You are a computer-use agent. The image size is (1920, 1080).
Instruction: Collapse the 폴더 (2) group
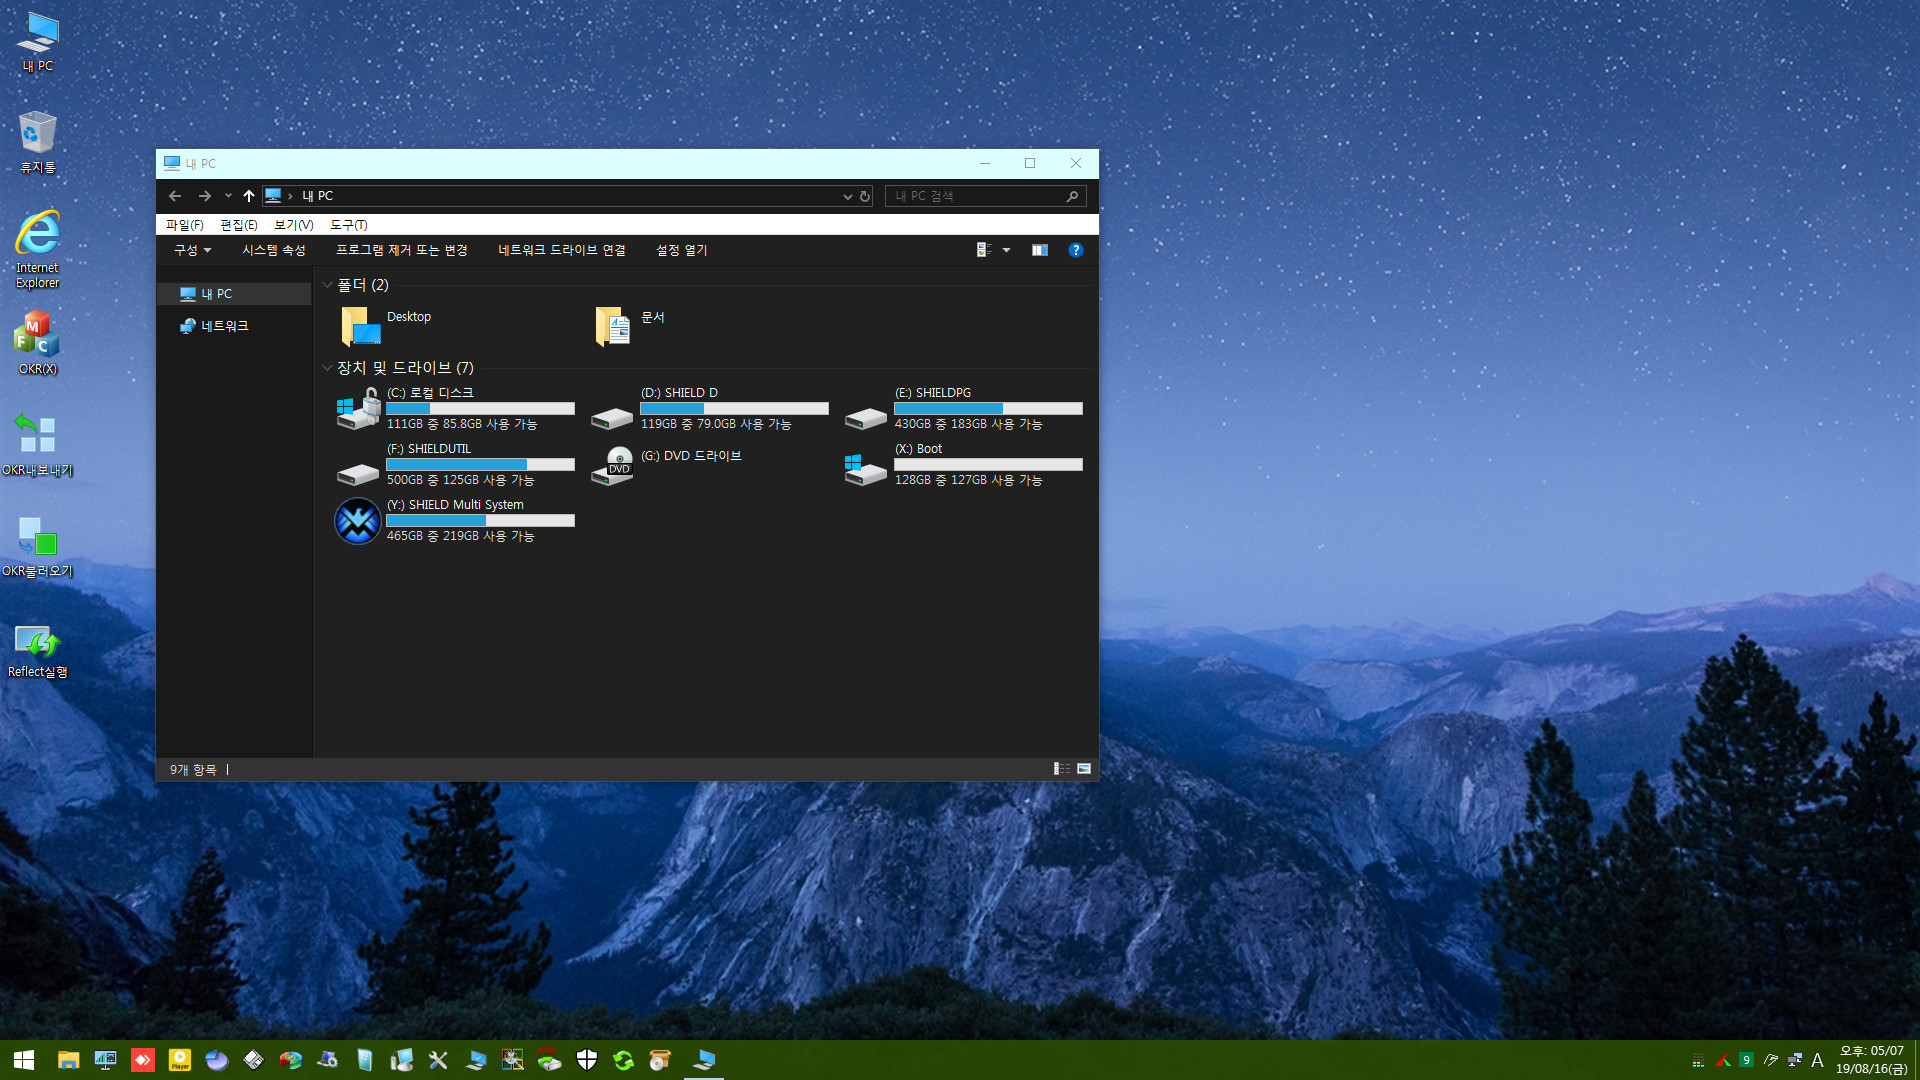coord(327,285)
